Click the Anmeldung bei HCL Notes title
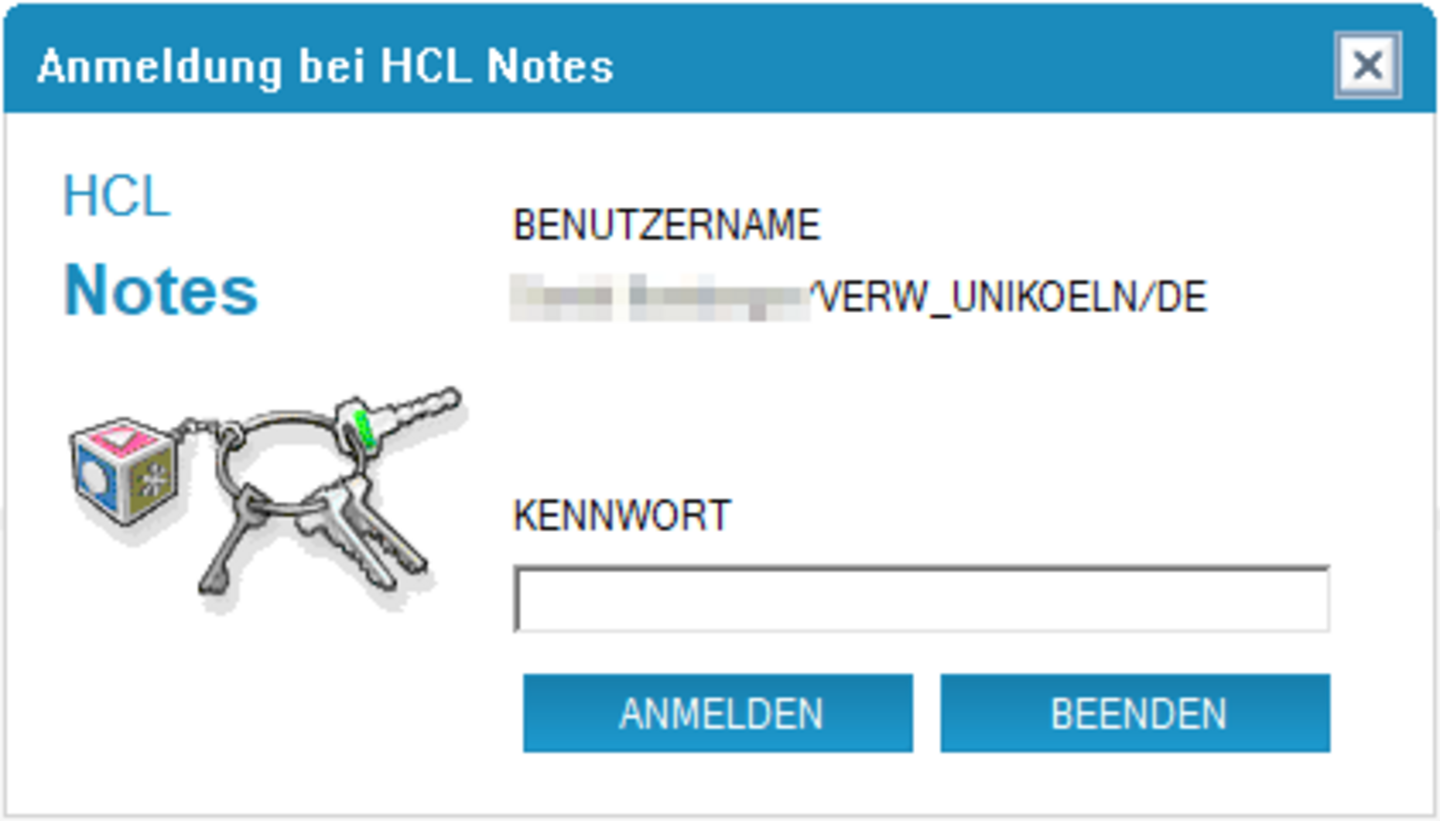Viewport: 1440px width, 821px height. click(x=325, y=66)
